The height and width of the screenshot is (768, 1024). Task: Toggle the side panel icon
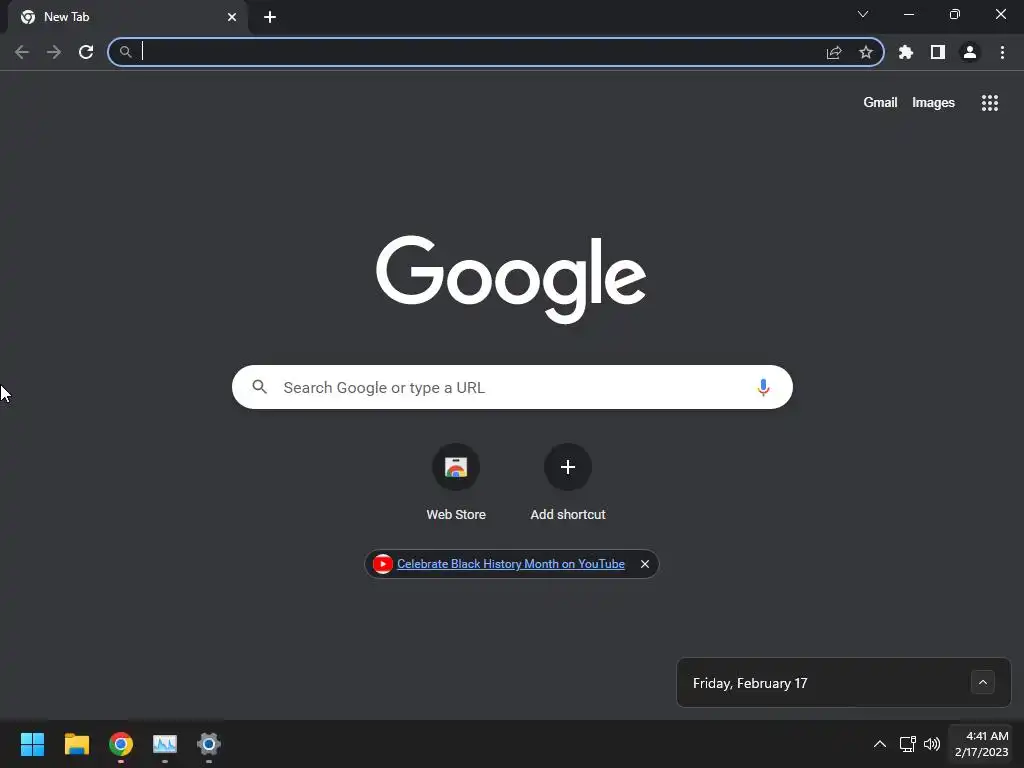[x=938, y=52]
